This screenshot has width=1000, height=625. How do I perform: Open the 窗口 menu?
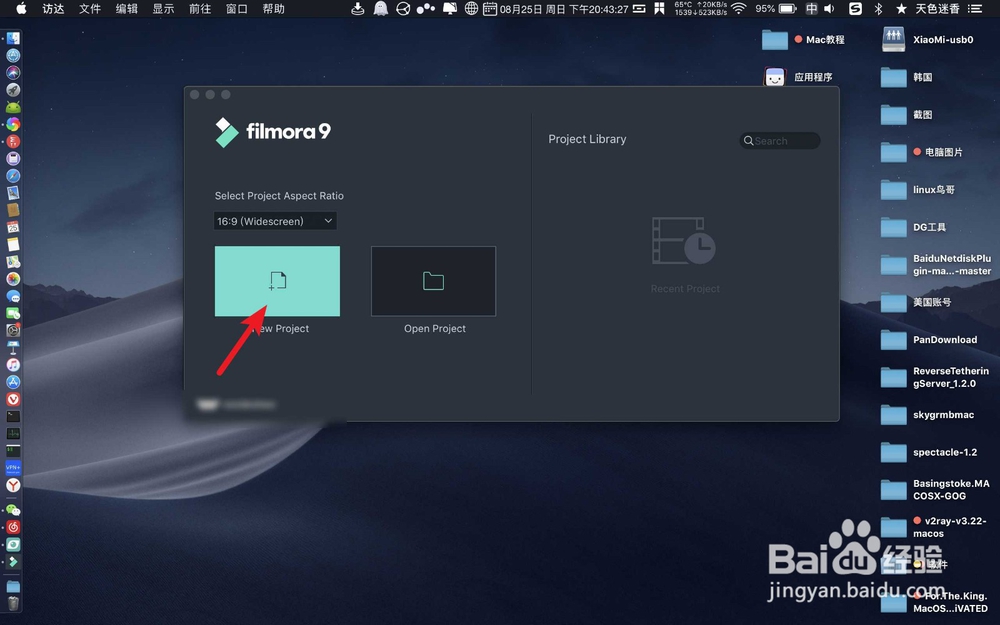coord(237,8)
